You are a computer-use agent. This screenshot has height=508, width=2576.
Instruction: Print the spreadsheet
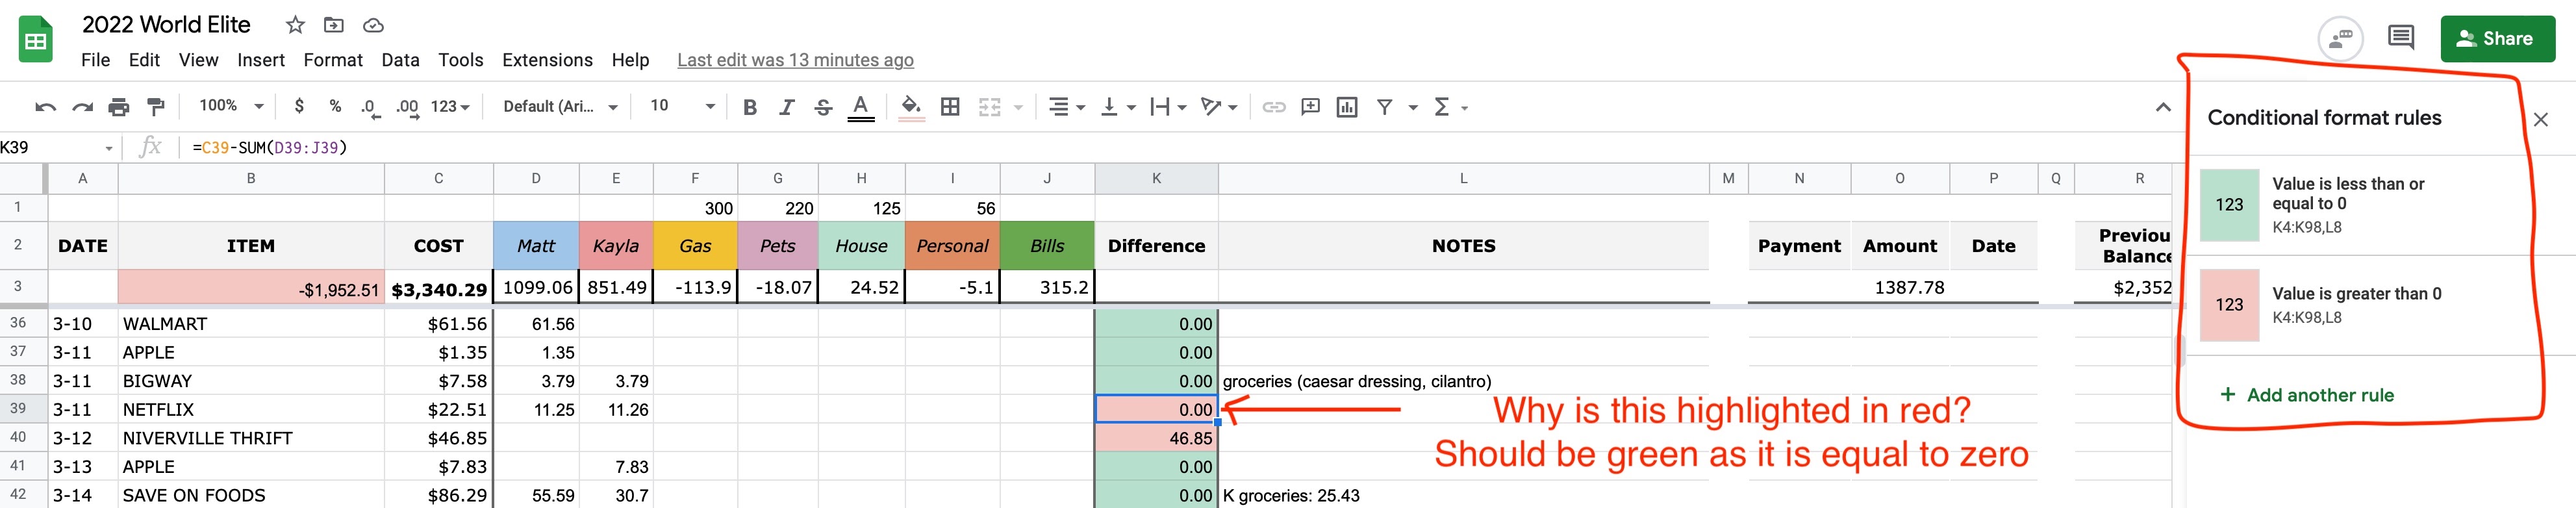119,107
